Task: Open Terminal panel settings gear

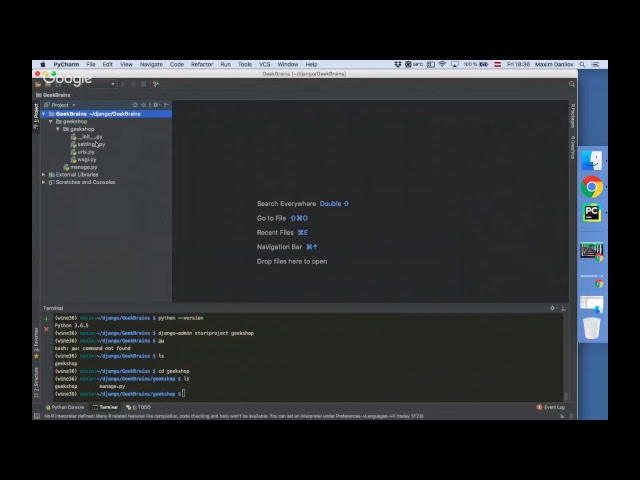Action: tap(553, 308)
